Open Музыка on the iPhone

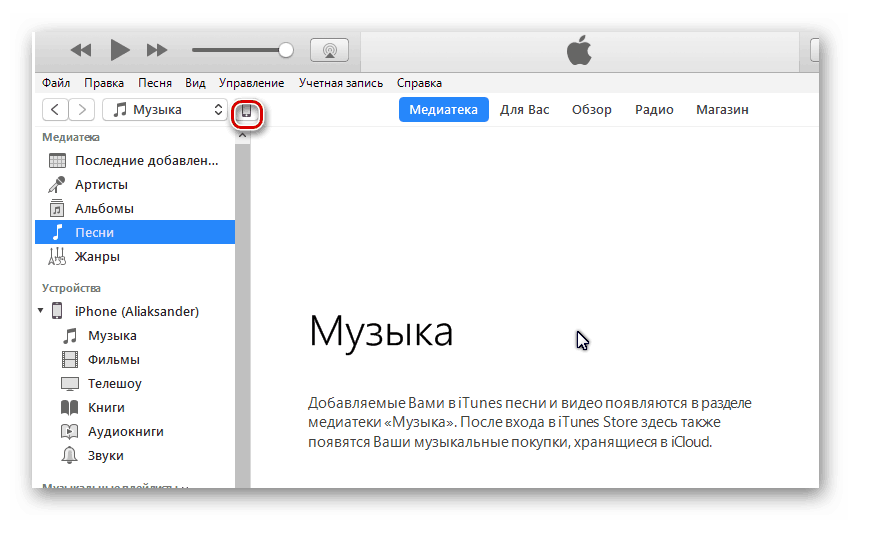(112, 335)
